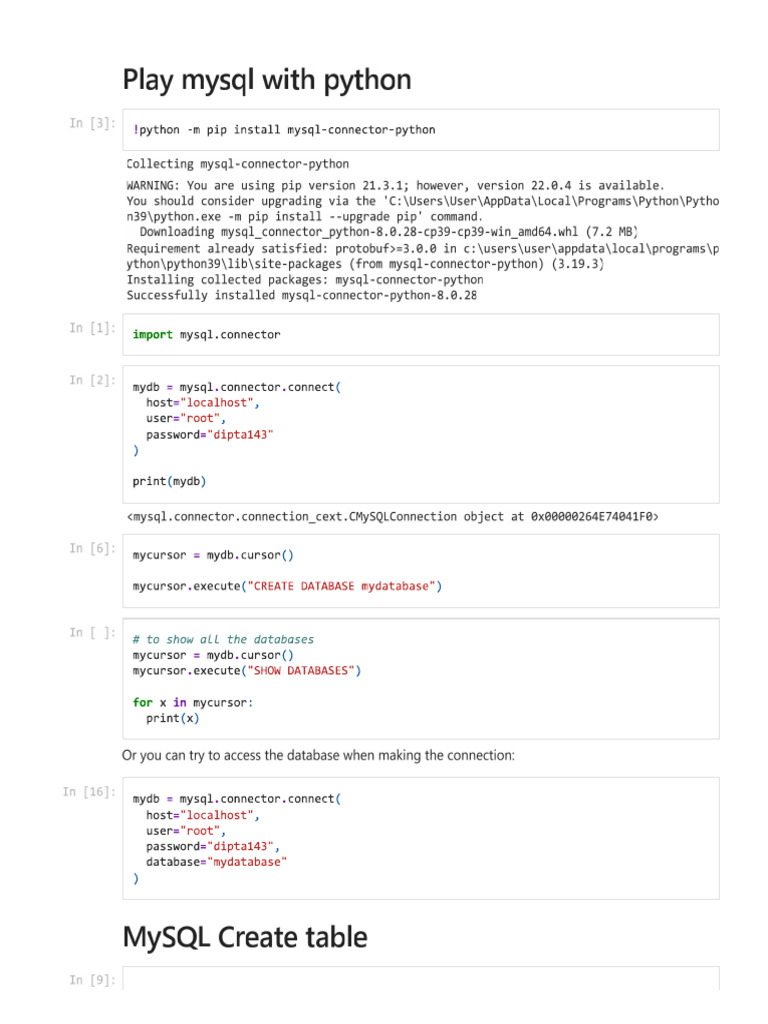Screen dimensions: 768x1024
Task: Click the 'In [1]:' prompt label
Action: coord(92,328)
